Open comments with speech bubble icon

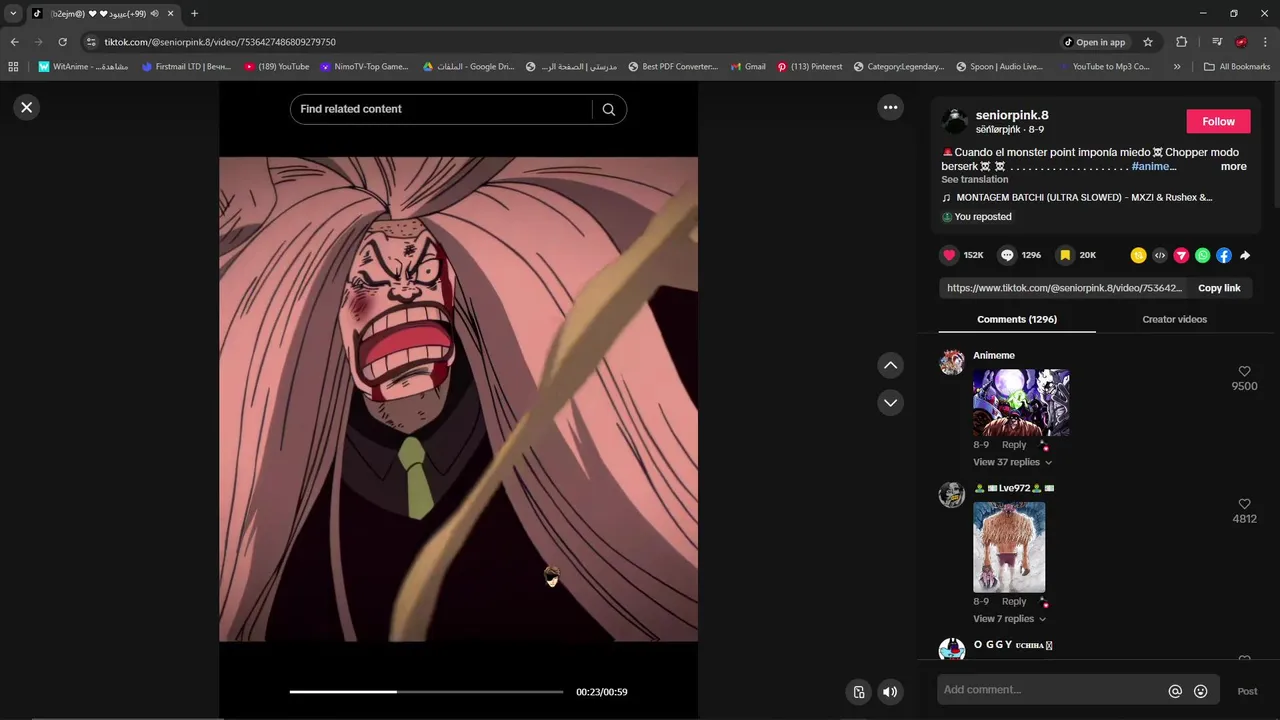coord(1007,255)
